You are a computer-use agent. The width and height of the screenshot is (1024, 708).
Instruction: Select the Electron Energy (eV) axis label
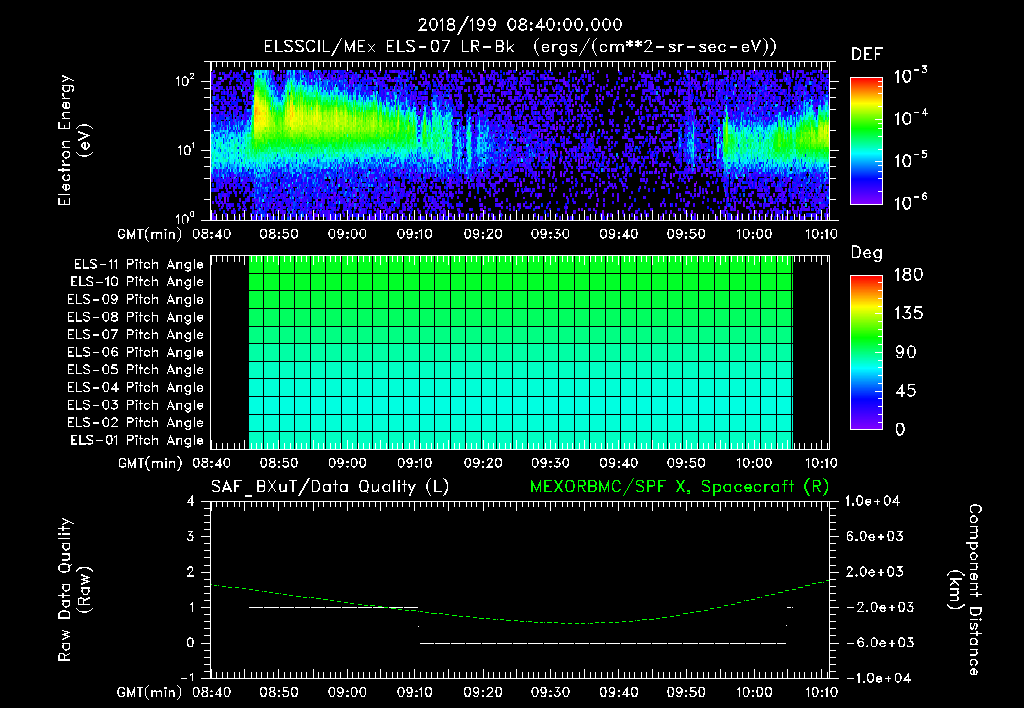click(x=74, y=140)
